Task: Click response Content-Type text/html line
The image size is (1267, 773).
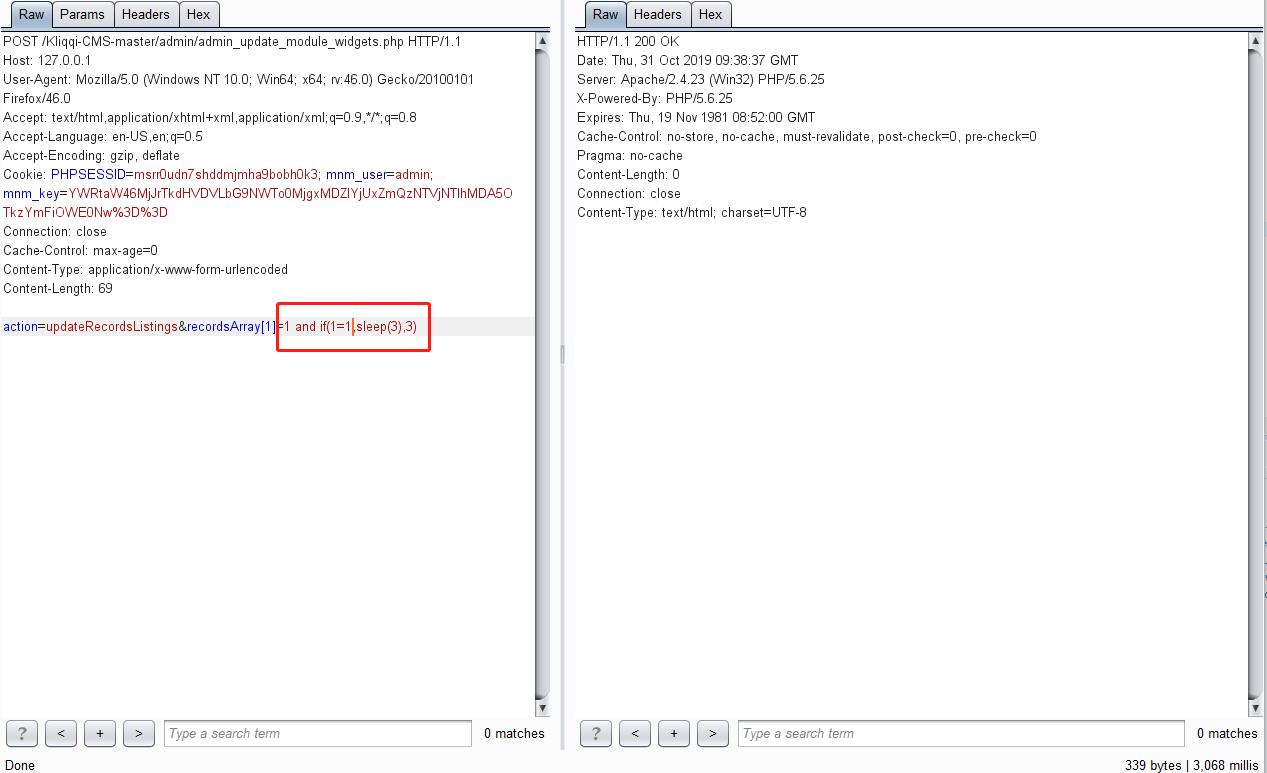Action: [692, 212]
